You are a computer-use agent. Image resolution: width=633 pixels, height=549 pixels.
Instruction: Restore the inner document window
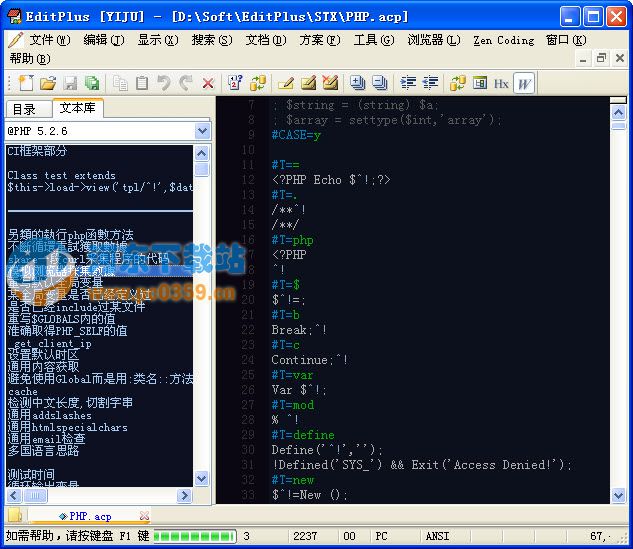601,59
